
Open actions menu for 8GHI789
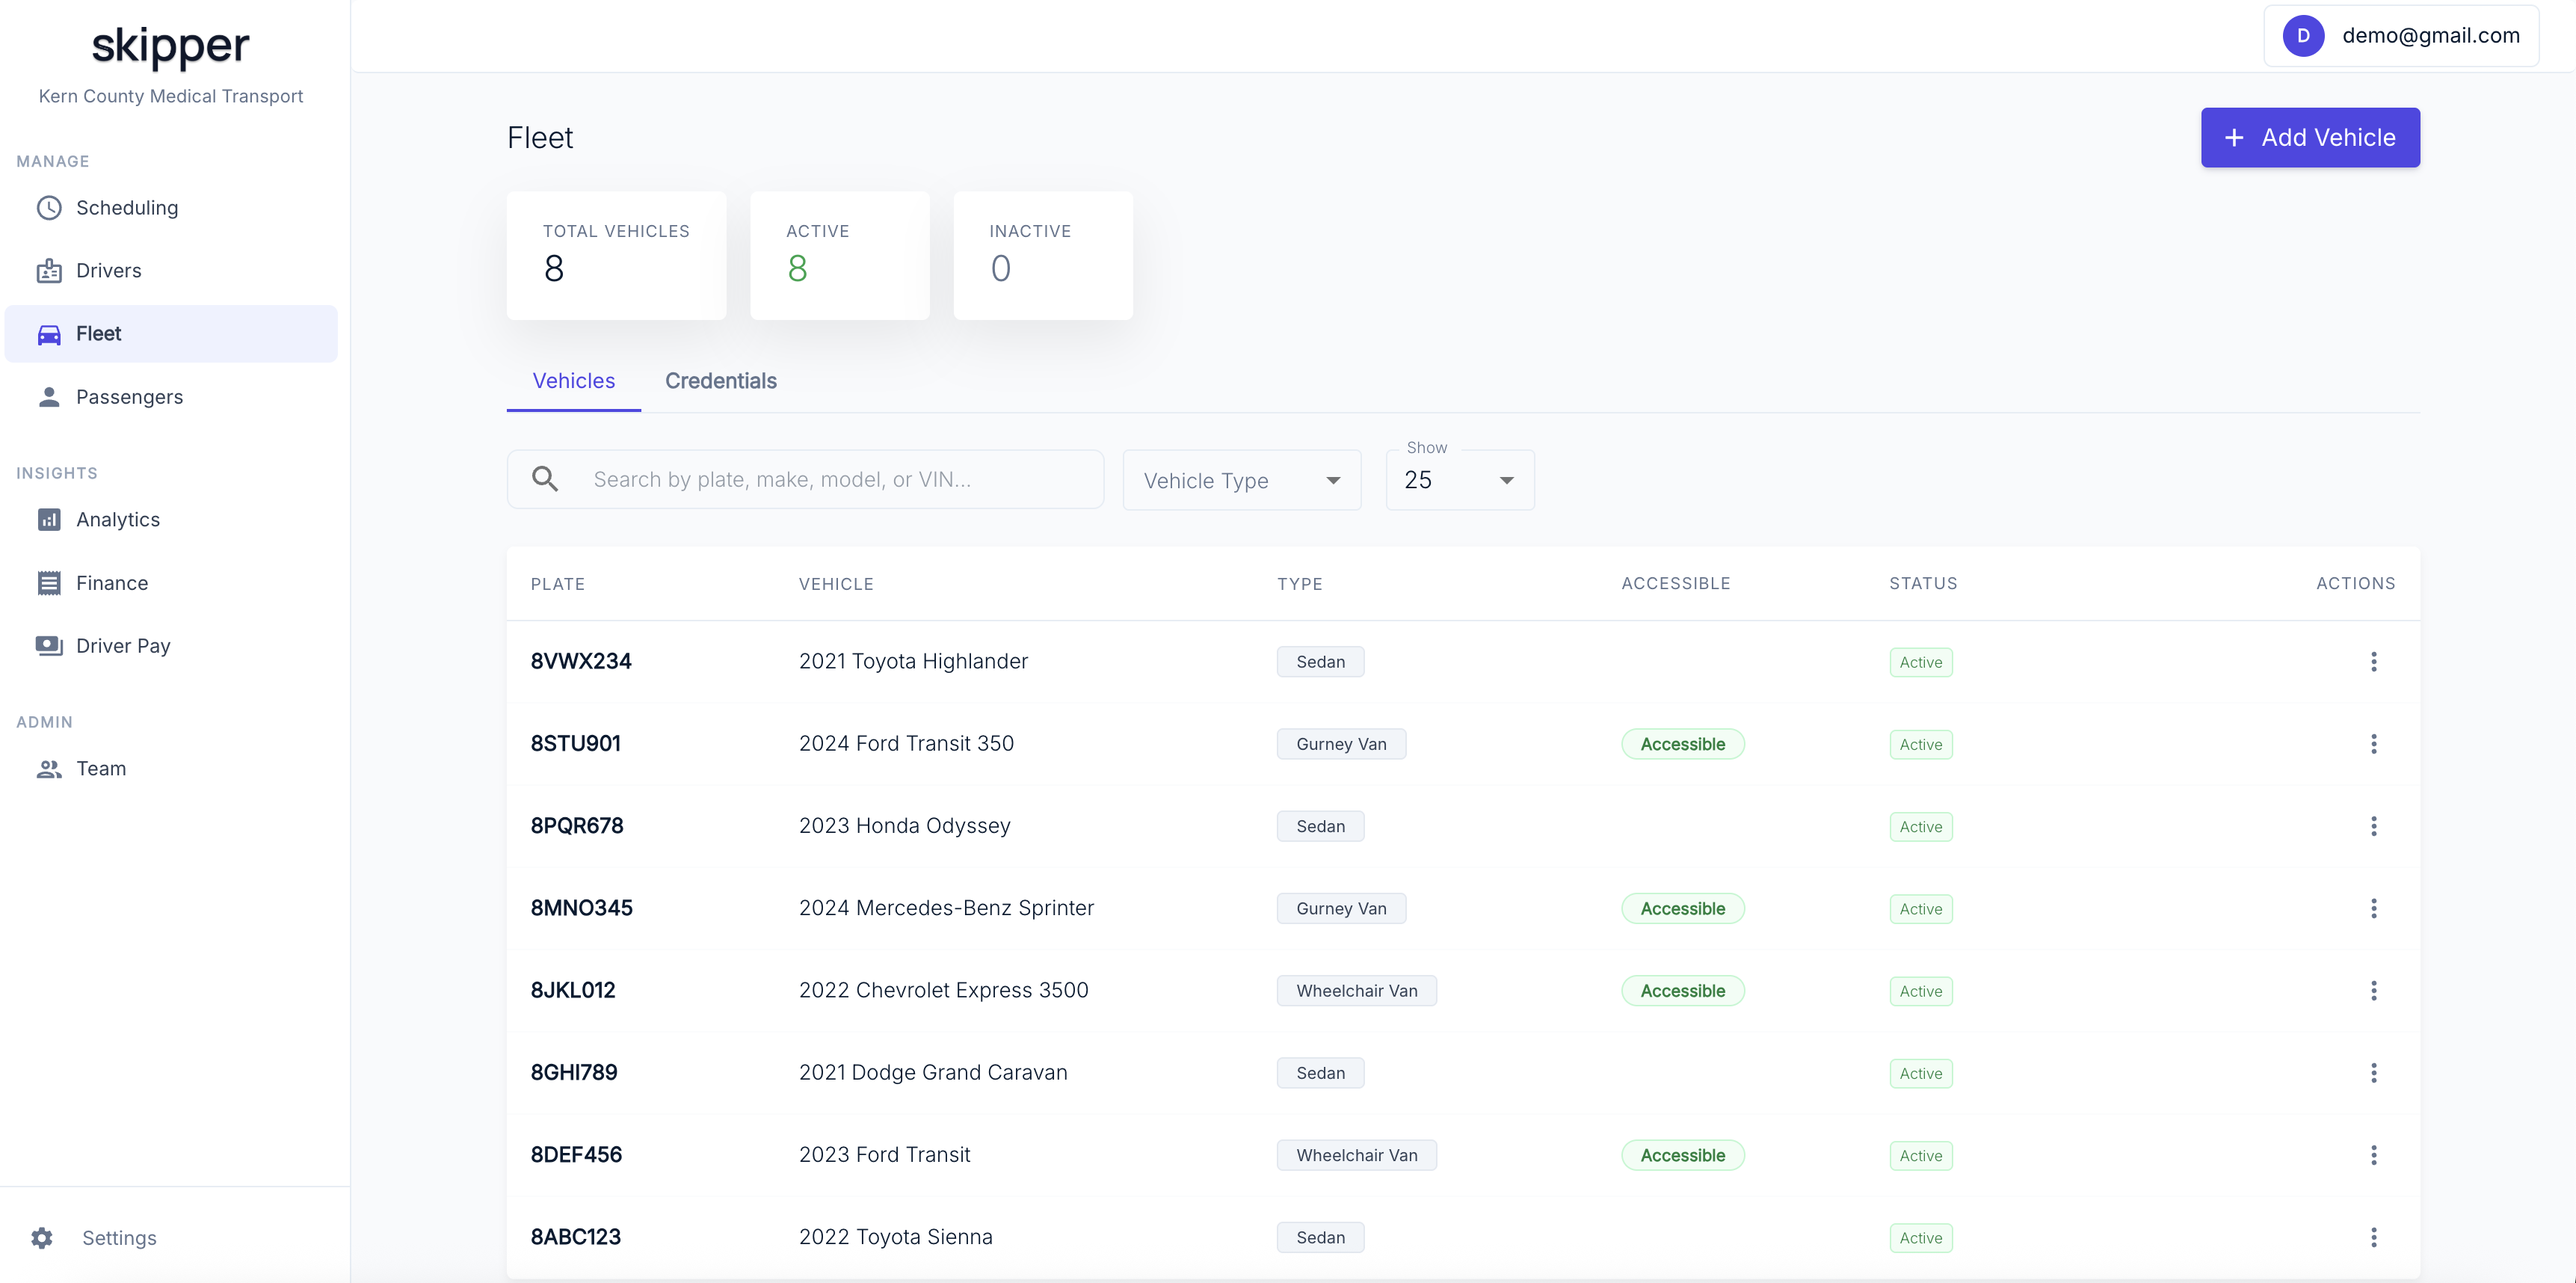tap(2373, 1073)
